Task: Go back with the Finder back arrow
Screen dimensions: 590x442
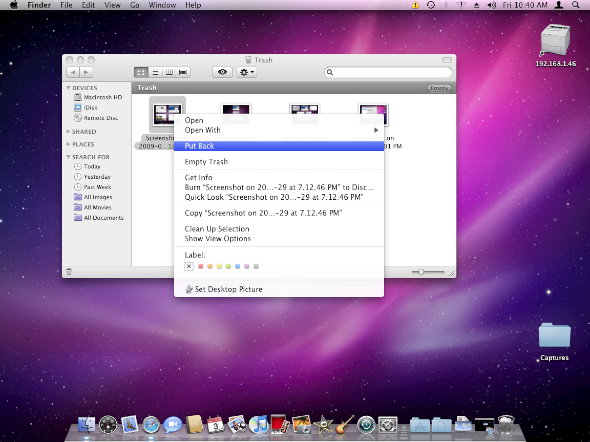Action: tap(73, 72)
